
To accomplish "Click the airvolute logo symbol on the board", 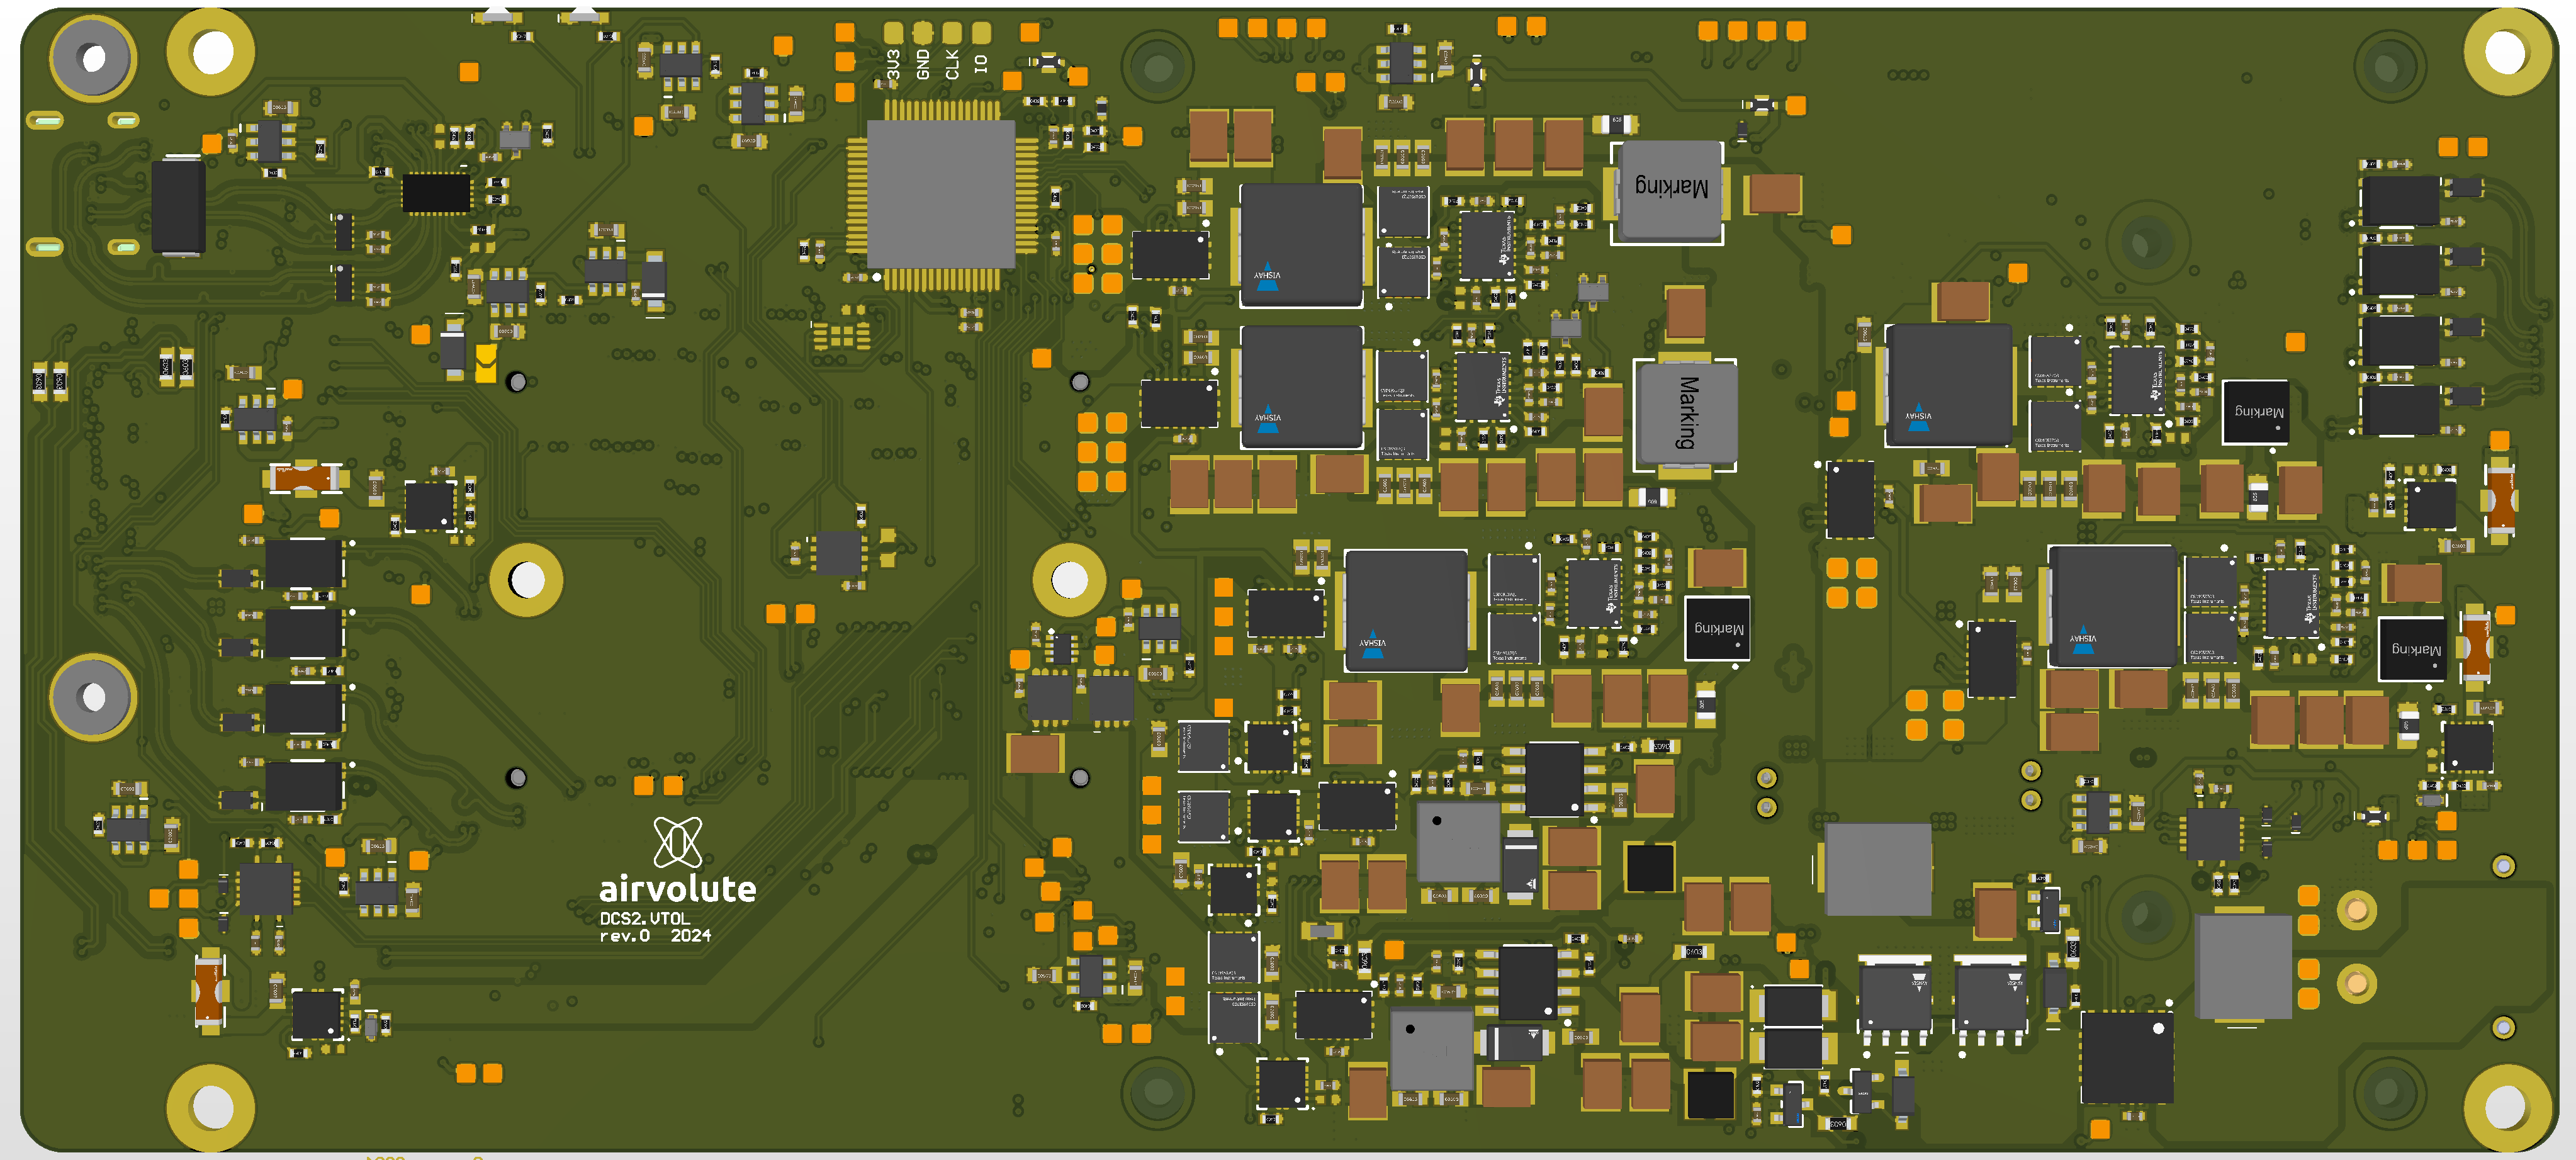I will click(678, 842).
